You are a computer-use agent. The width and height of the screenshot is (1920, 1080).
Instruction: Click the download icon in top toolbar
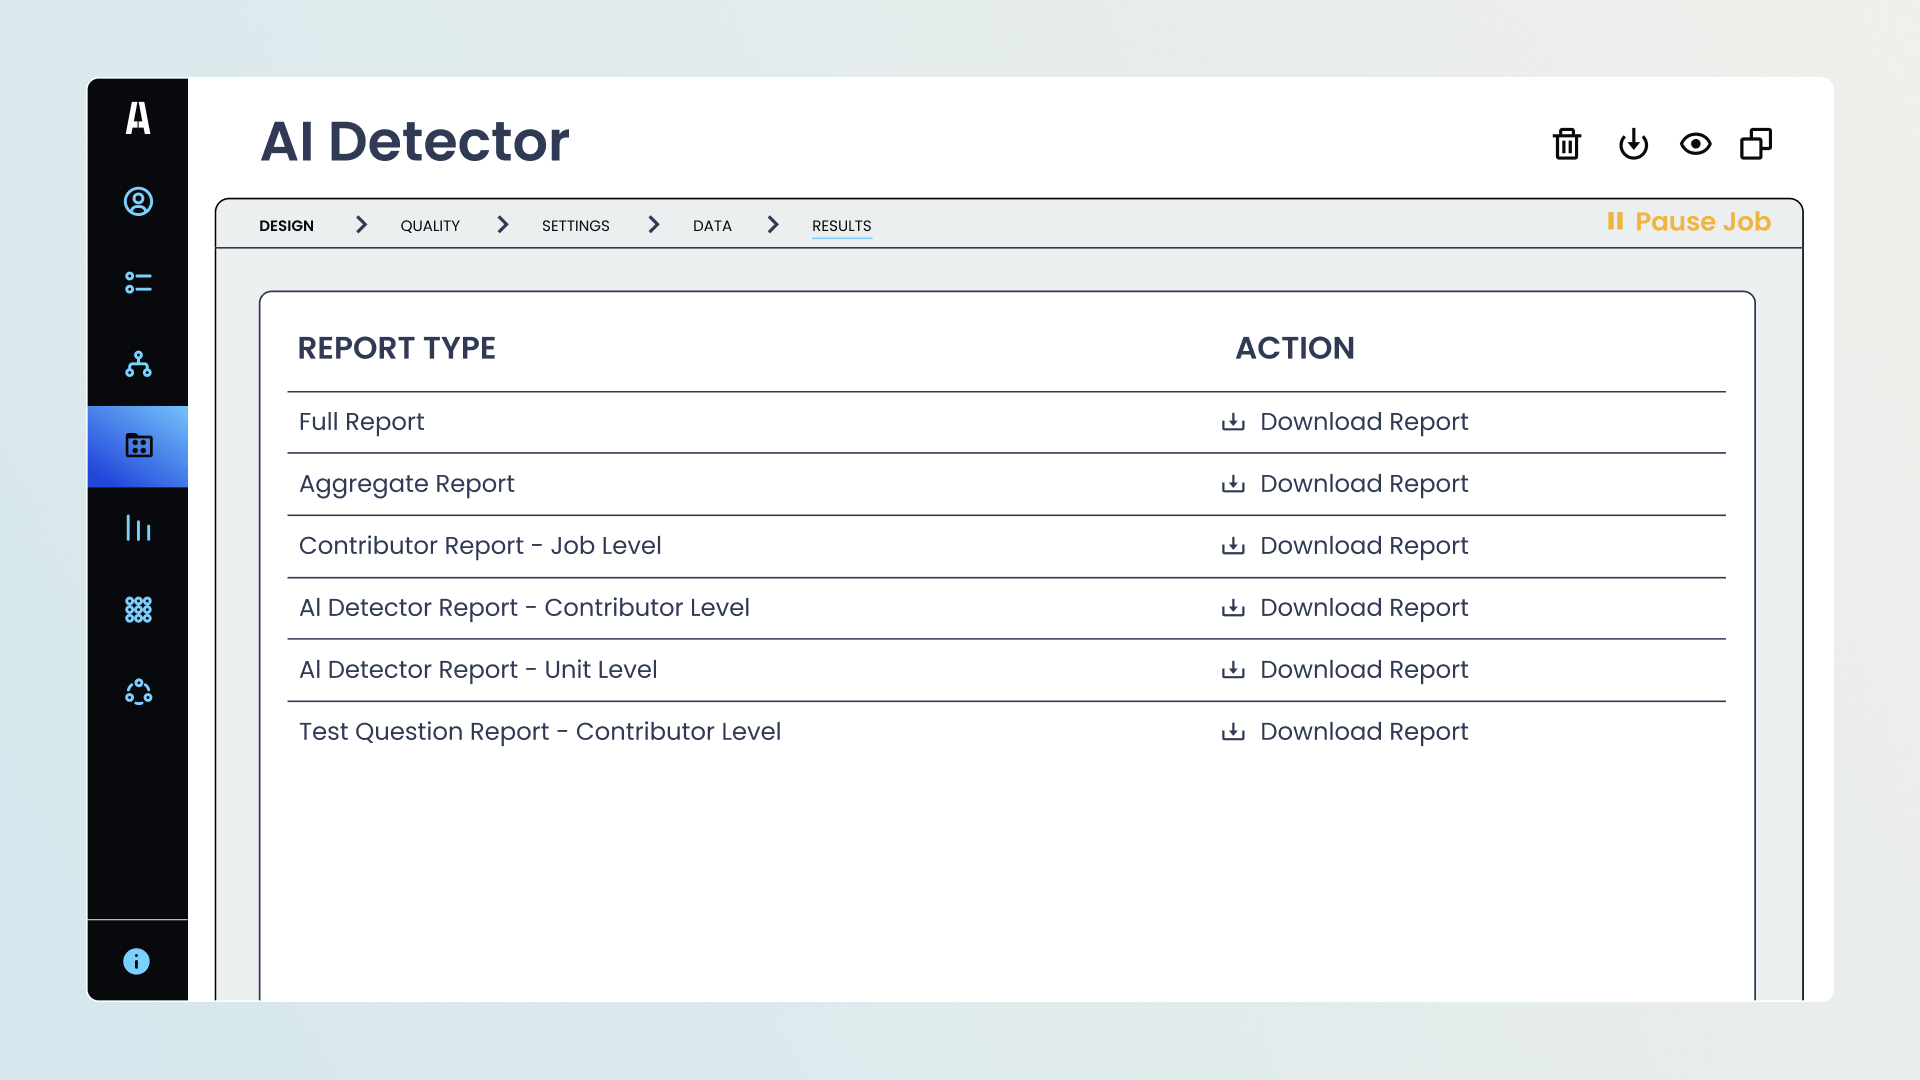point(1633,144)
